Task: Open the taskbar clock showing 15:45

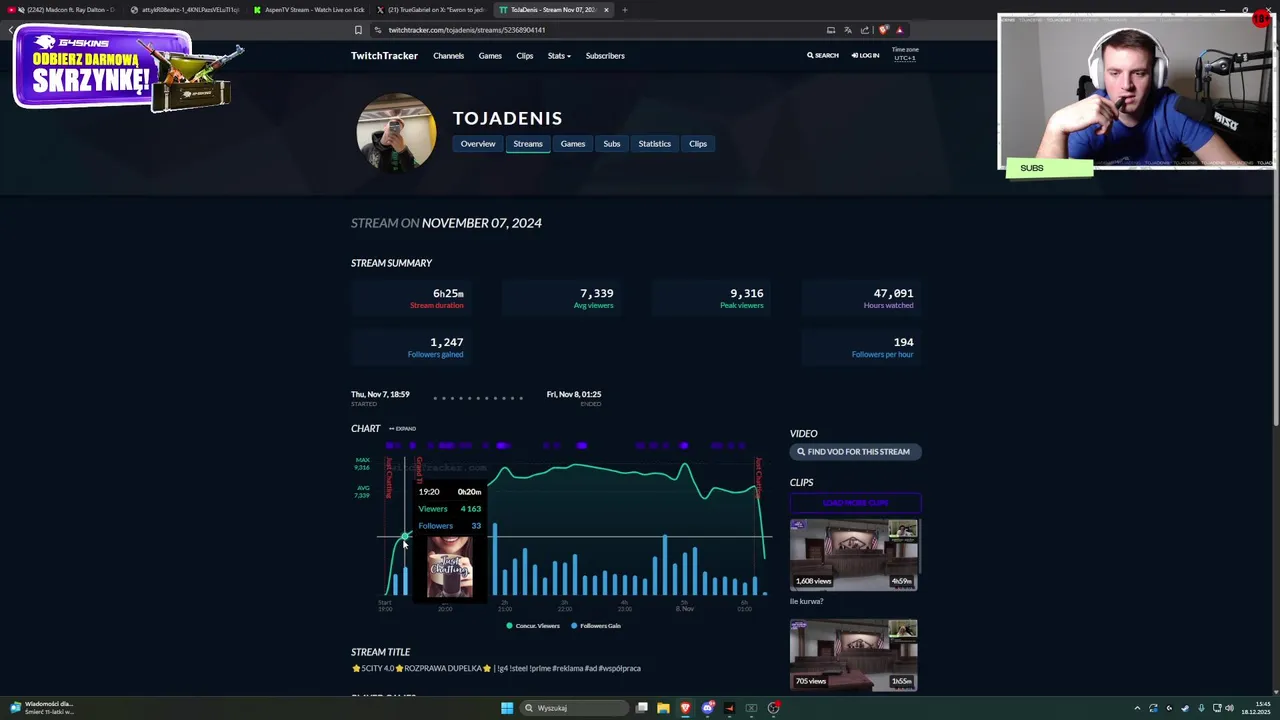Action: pos(1256,708)
